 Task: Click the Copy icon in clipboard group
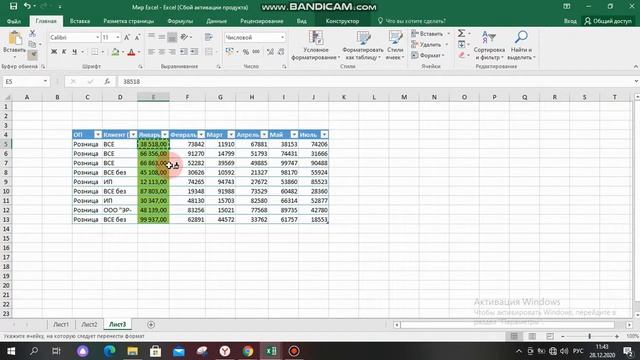pyautogui.click(x=32, y=44)
